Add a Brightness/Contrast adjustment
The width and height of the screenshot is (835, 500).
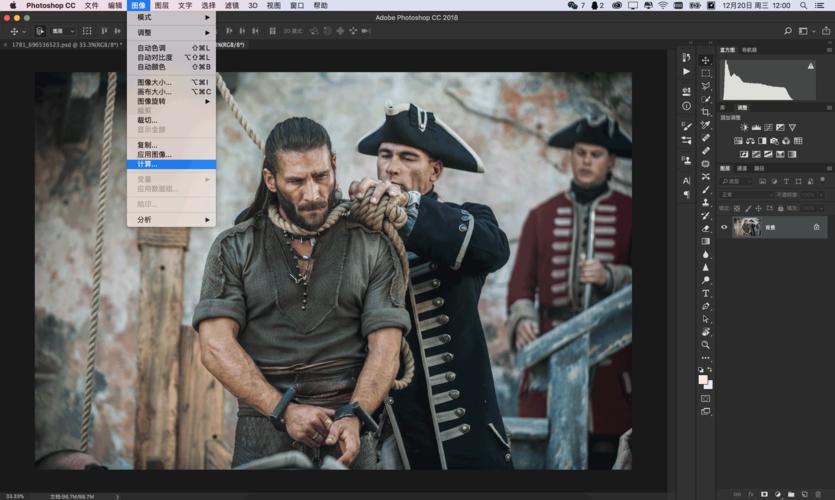[744, 127]
